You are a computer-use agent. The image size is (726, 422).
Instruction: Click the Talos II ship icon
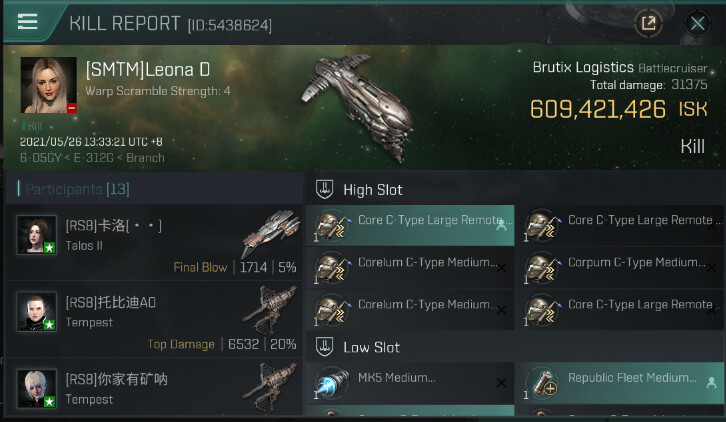[271, 233]
